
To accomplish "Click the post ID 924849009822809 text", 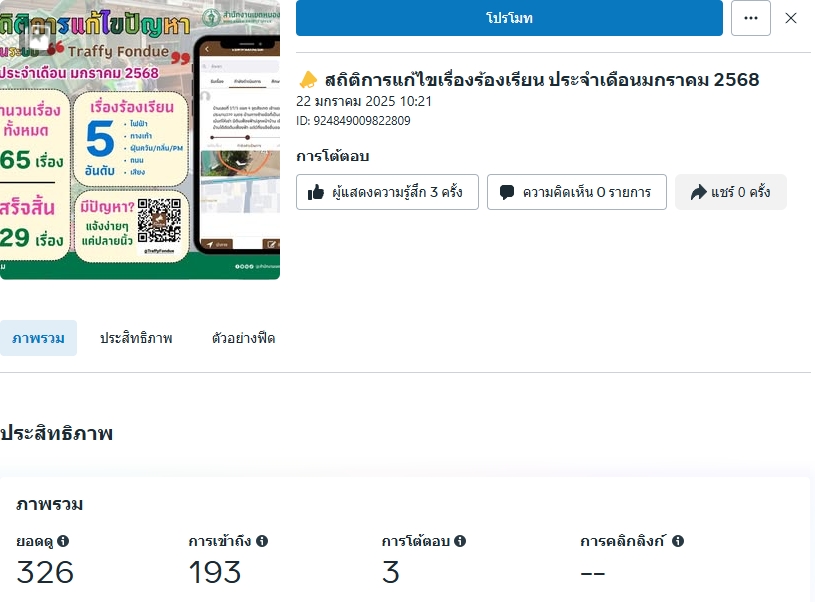I will 353,121.
